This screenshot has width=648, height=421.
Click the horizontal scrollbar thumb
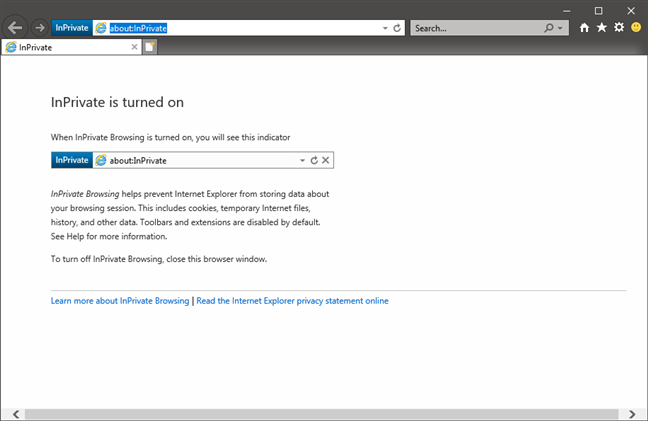322,414
